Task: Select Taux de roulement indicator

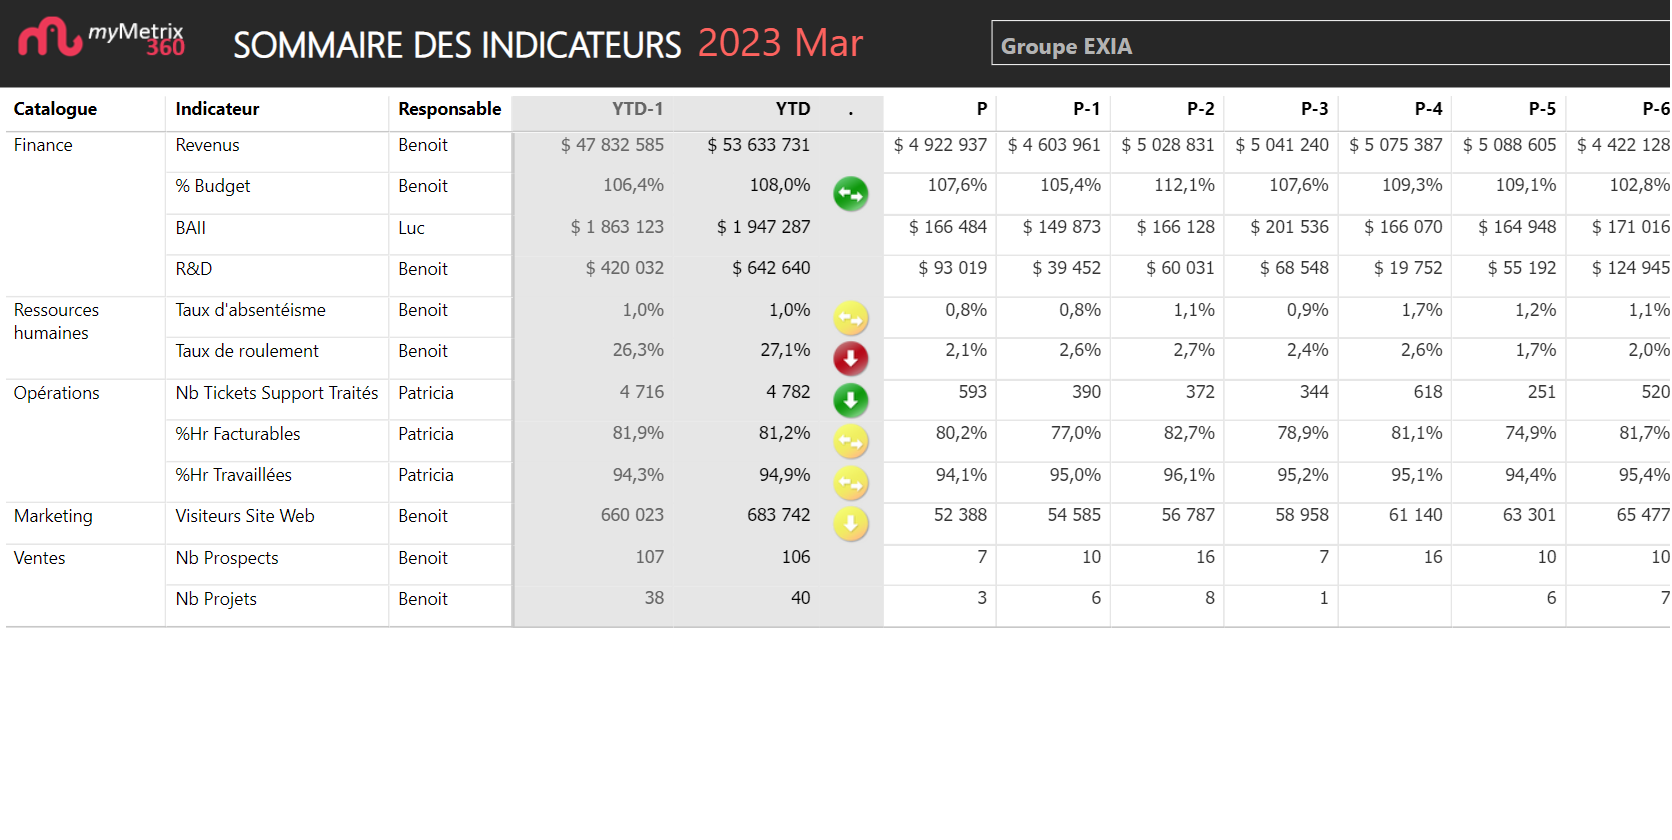Action: 247,351
